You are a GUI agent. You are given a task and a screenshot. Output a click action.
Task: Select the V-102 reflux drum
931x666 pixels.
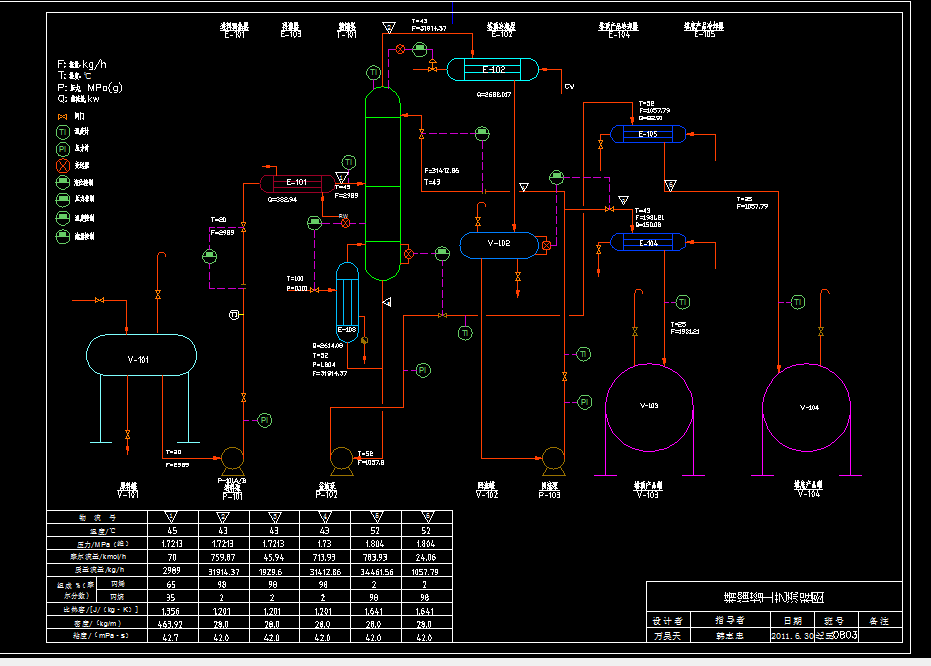499,244
